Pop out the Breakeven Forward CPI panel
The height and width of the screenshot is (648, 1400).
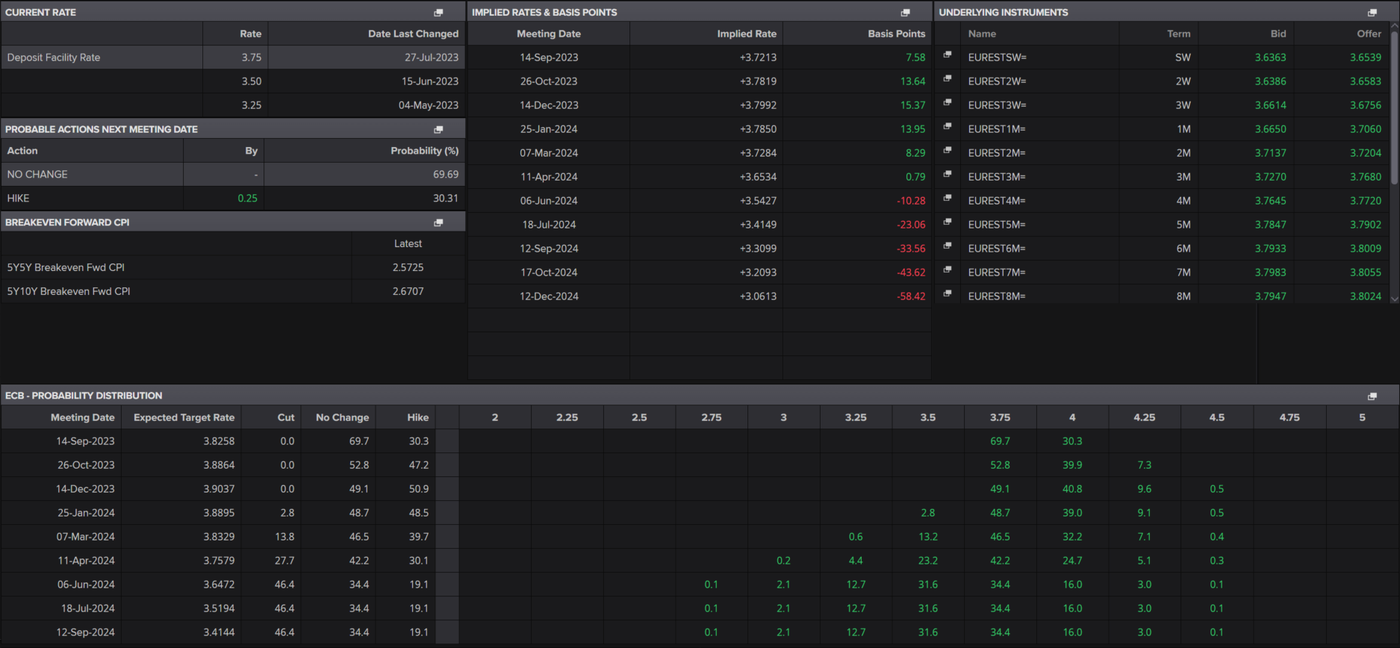pos(438,223)
